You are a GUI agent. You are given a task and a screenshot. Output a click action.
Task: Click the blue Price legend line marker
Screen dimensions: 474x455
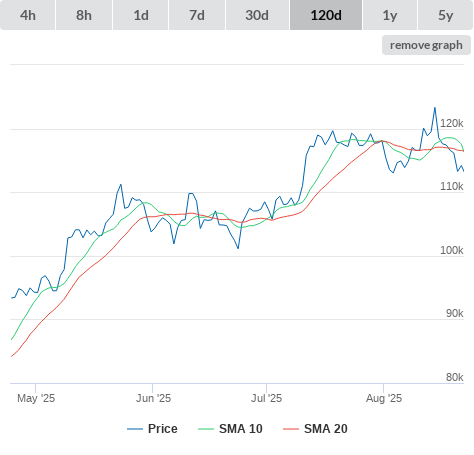[x=135, y=429]
